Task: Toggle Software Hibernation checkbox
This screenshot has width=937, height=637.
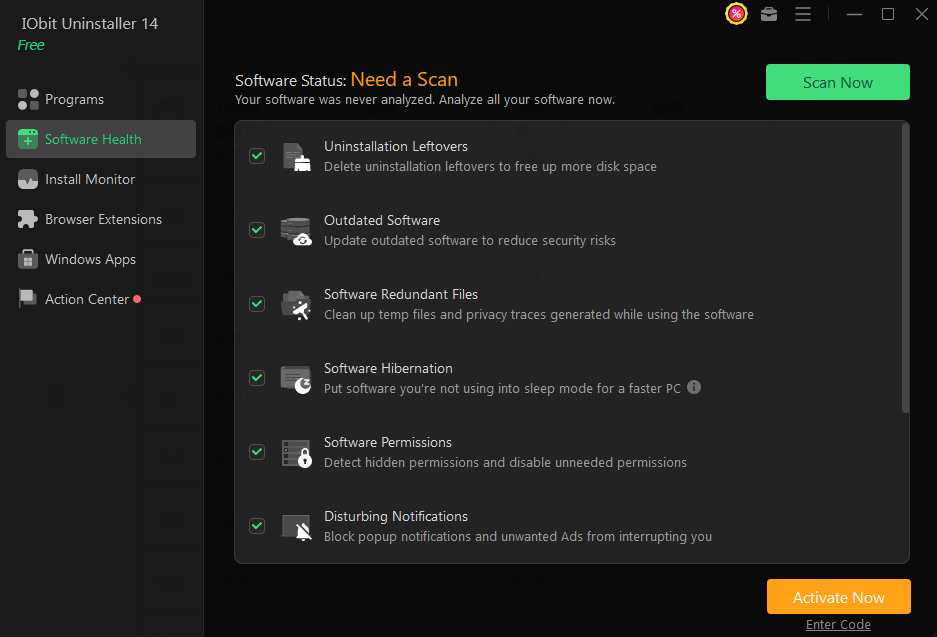Action: 257,378
